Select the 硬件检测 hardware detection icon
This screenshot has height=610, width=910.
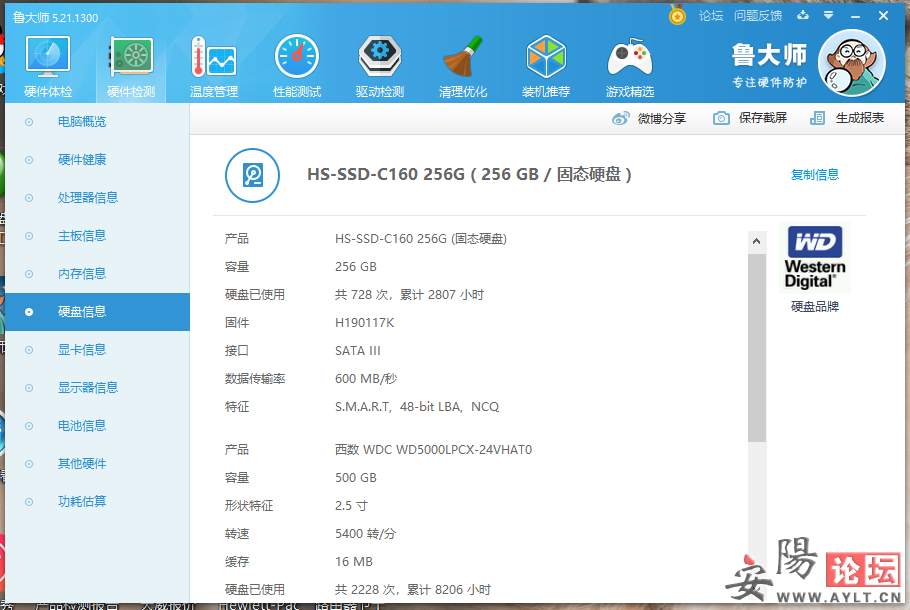131,57
